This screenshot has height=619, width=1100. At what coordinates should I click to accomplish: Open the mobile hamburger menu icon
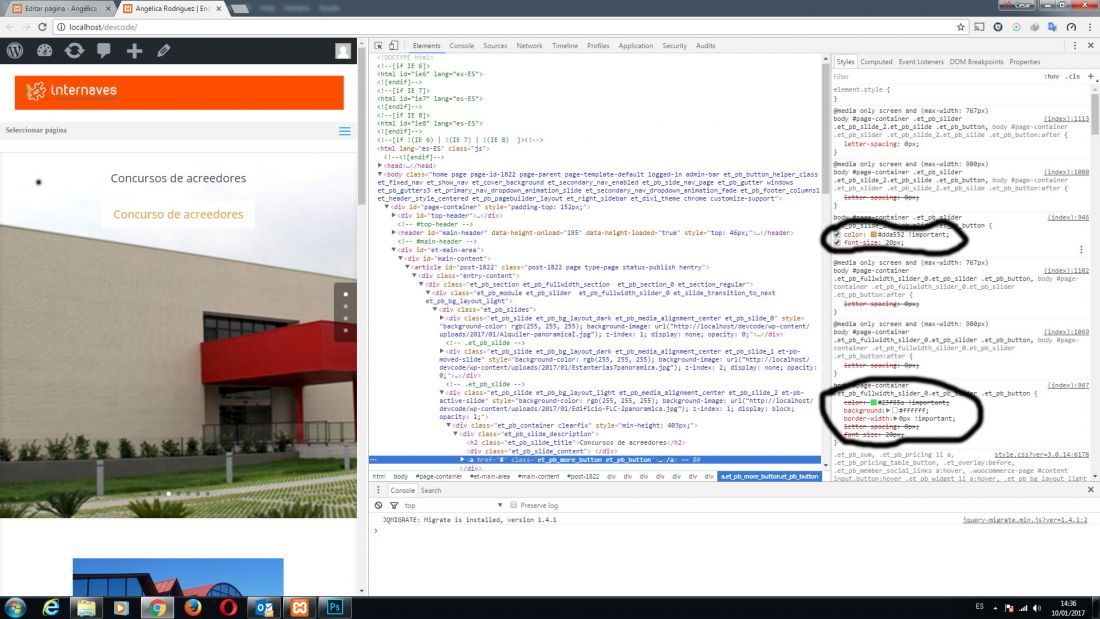pyautogui.click(x=344, y=131)
